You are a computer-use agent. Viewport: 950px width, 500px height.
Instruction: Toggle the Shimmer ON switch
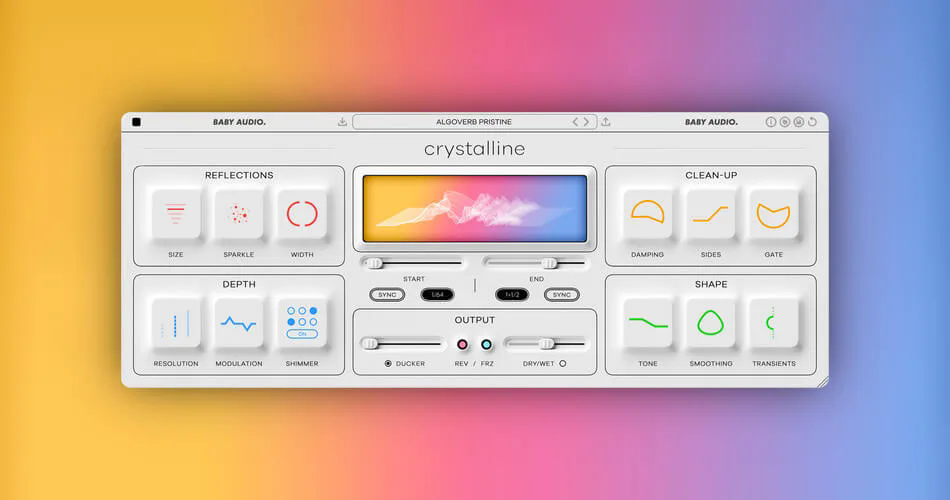(x=302, y=334)
